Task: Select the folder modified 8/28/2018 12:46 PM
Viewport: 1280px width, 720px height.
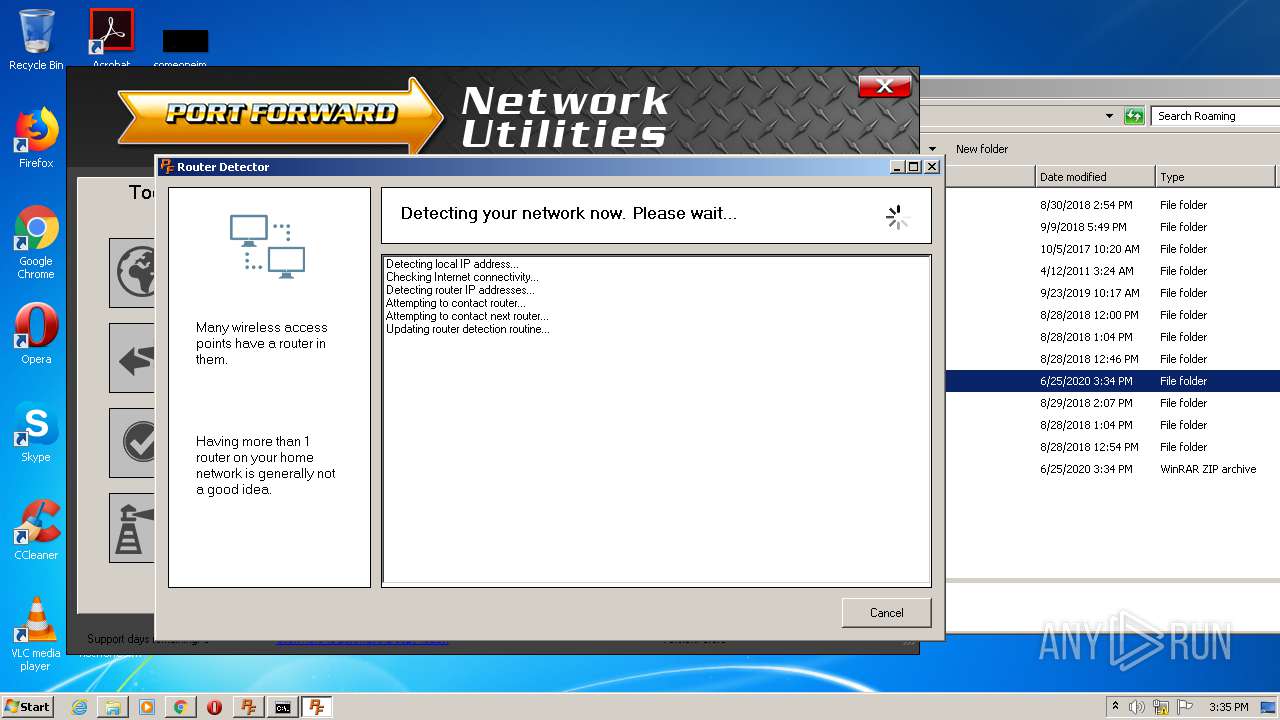Action: tap(1113, 359)
